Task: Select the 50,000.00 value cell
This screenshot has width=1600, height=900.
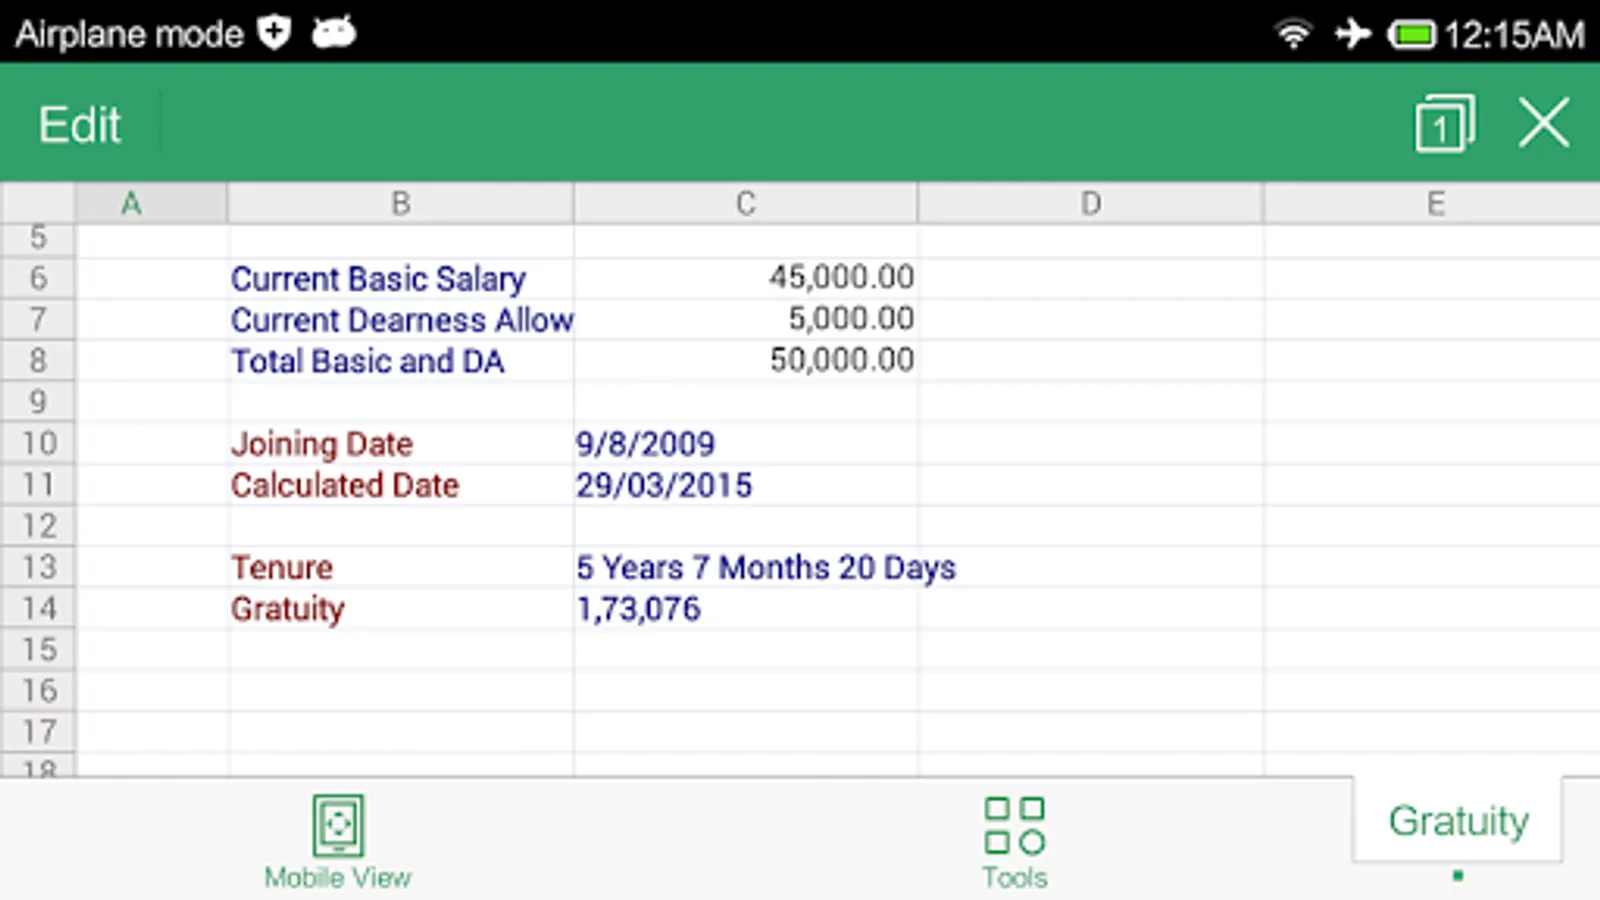Action: [746, 361]
